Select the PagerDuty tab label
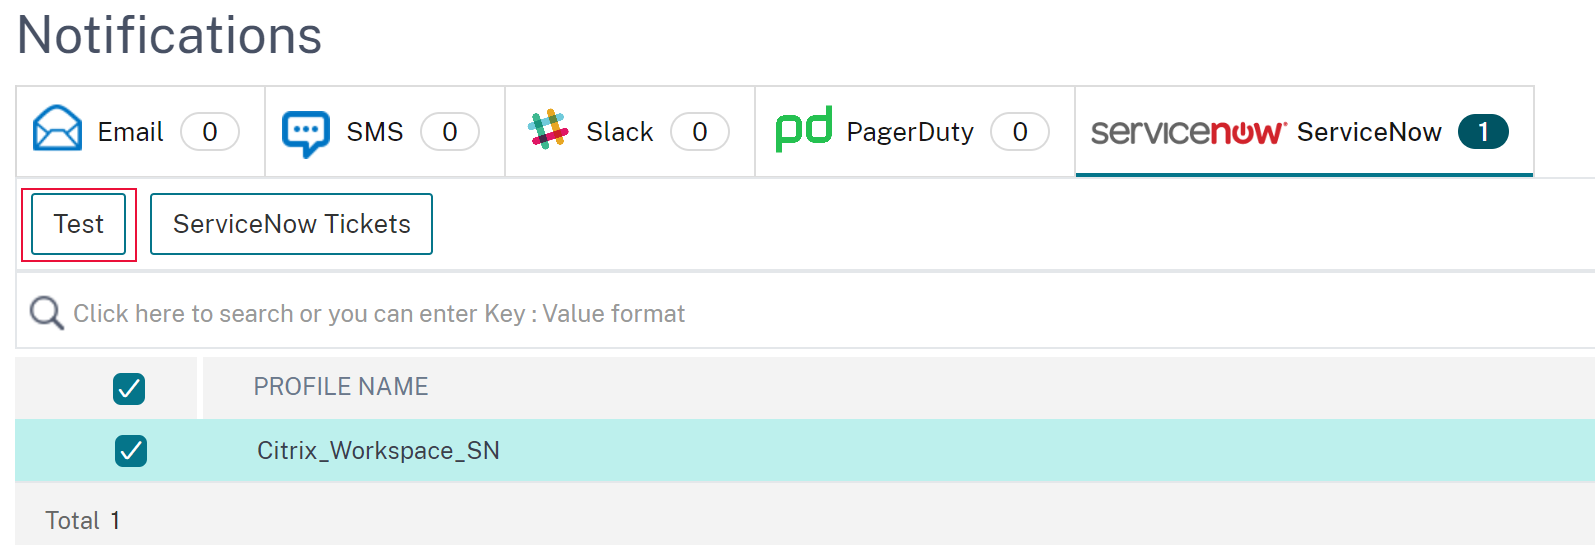The image size is (1595, 545). [x=910, y=132]
